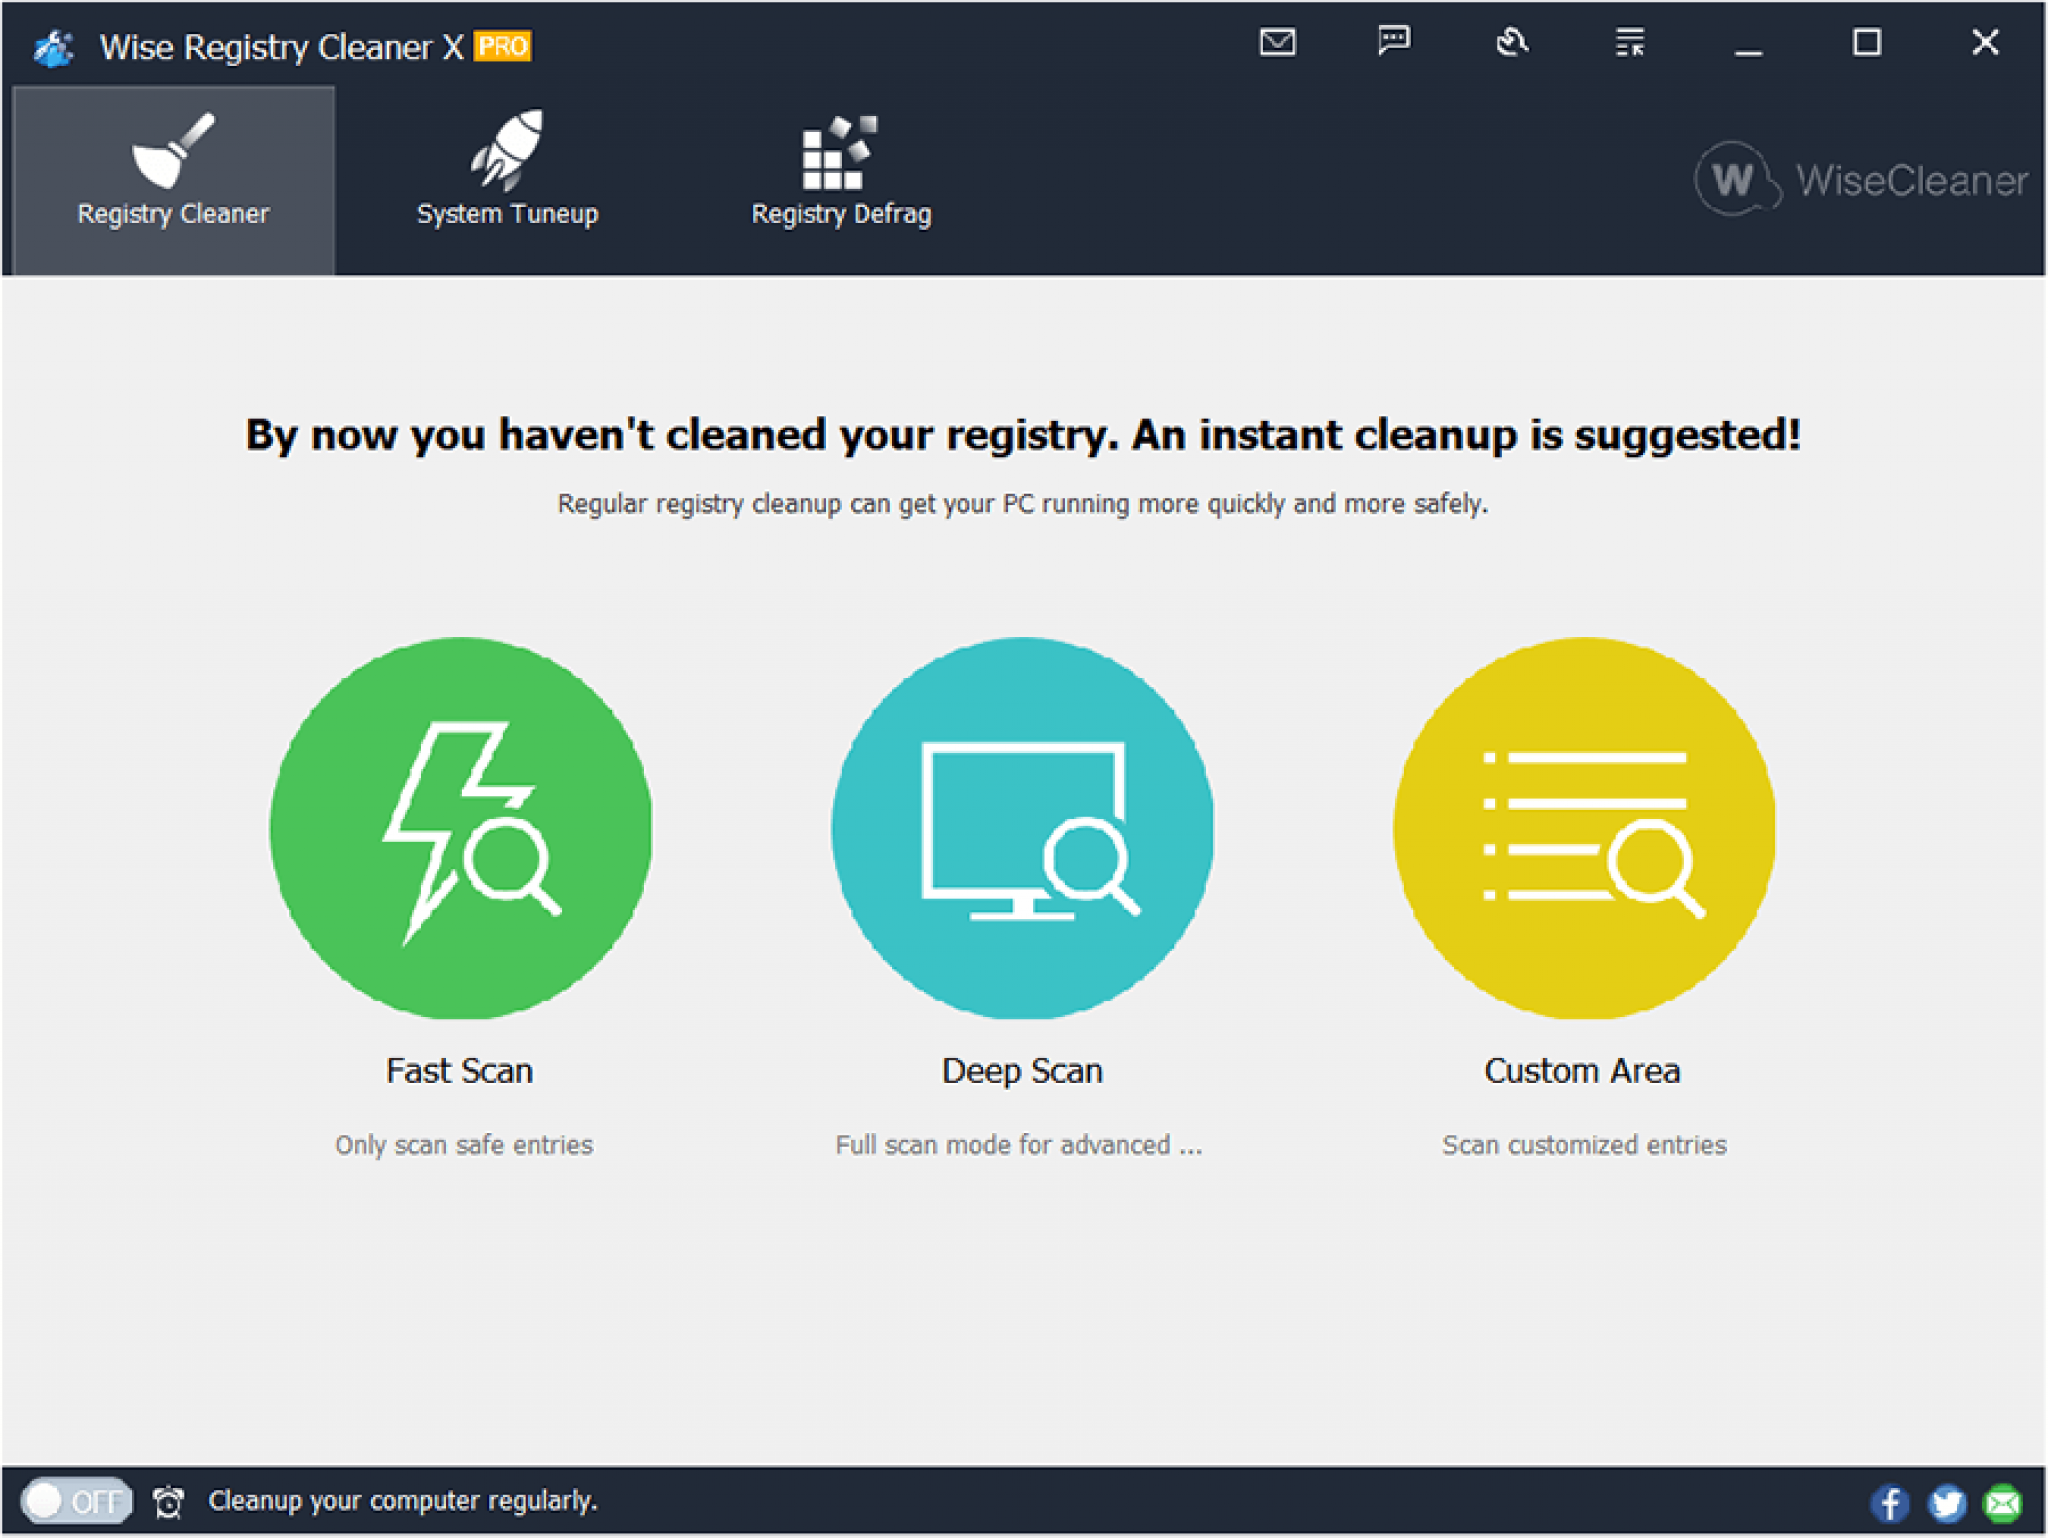
Task: Close the Wise Registry Cleaner window
Action: 1985,42
